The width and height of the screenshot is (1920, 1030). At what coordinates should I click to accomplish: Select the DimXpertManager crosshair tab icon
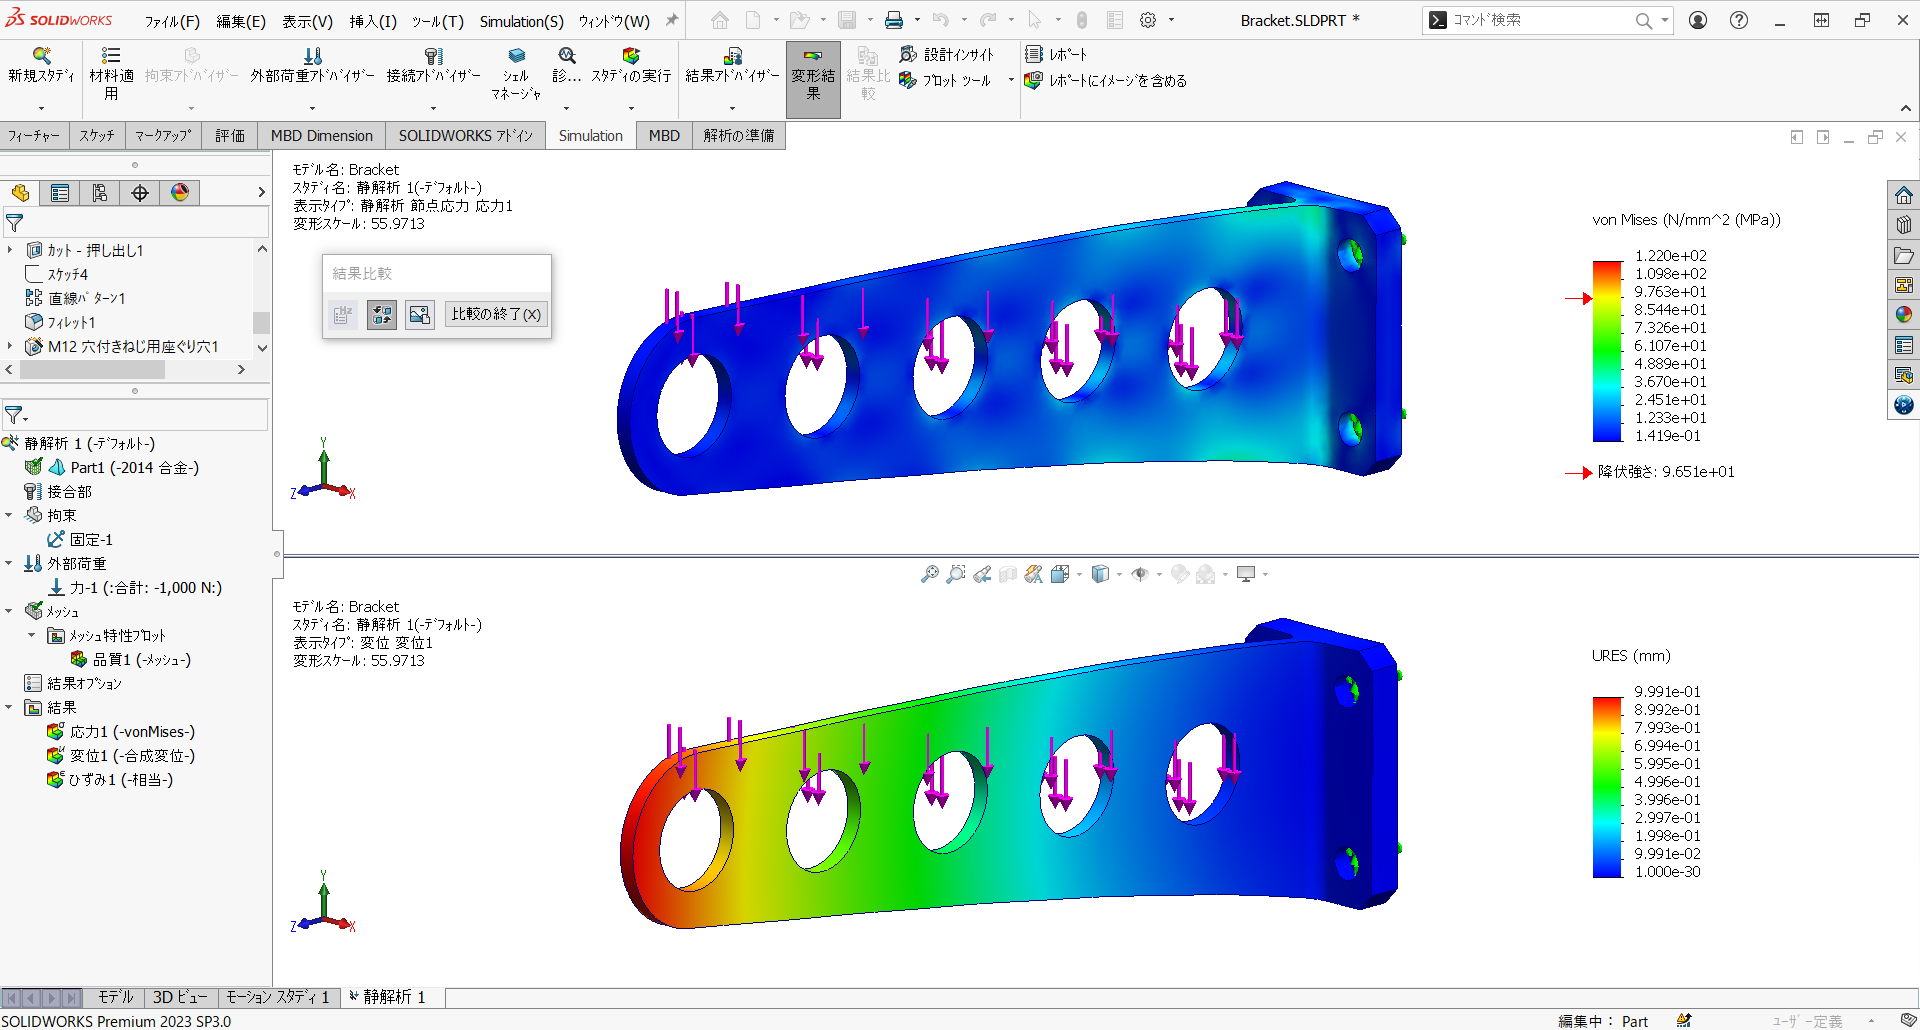click(140, 193)
